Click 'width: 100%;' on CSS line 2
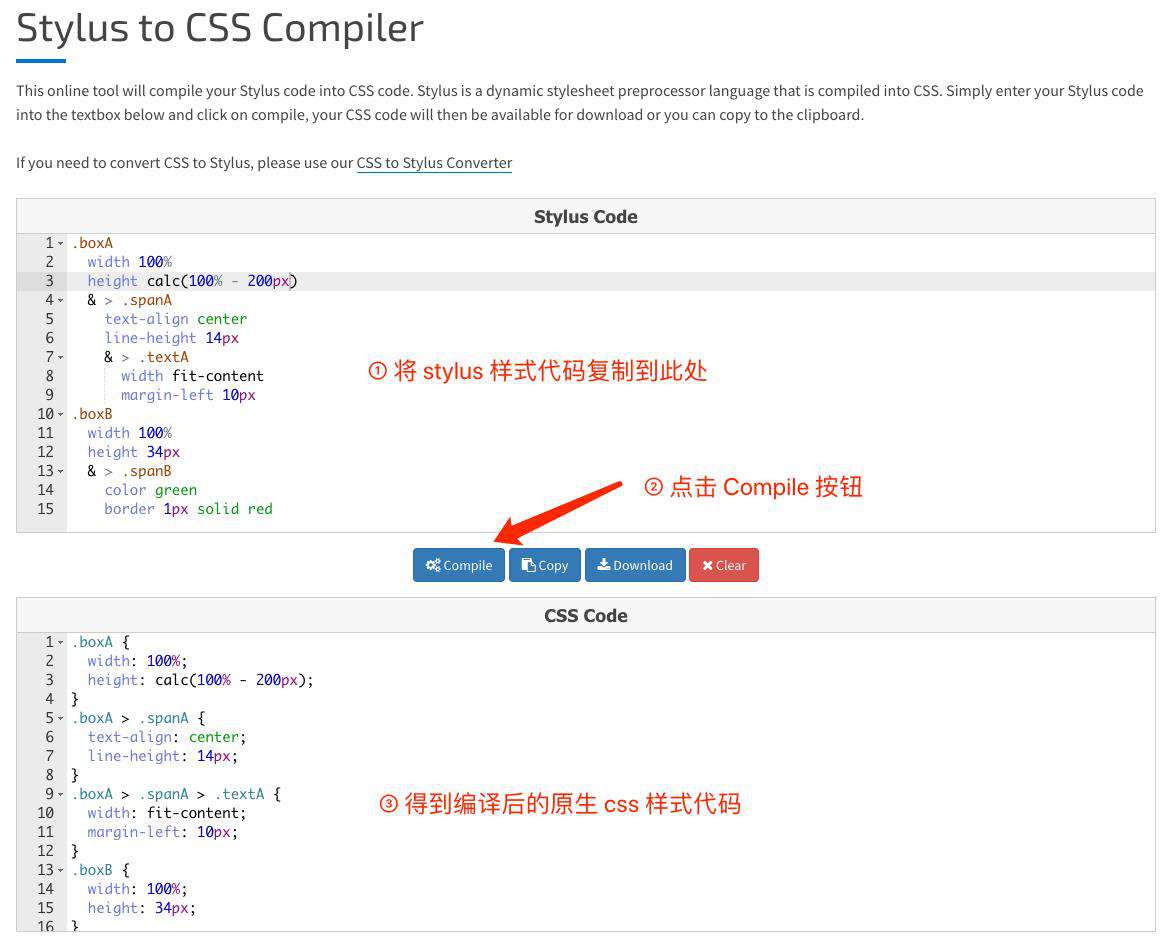The height and width of the screenshot is (943, 1169). [x=137, y=660]
